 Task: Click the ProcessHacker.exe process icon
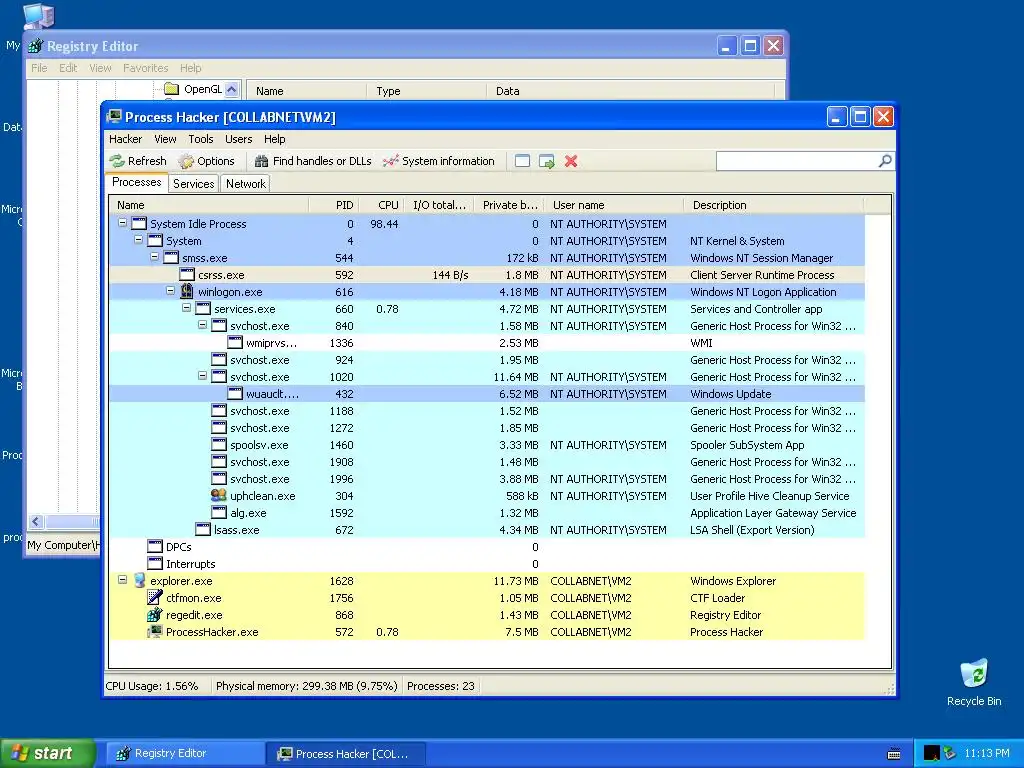click(155, 632)
